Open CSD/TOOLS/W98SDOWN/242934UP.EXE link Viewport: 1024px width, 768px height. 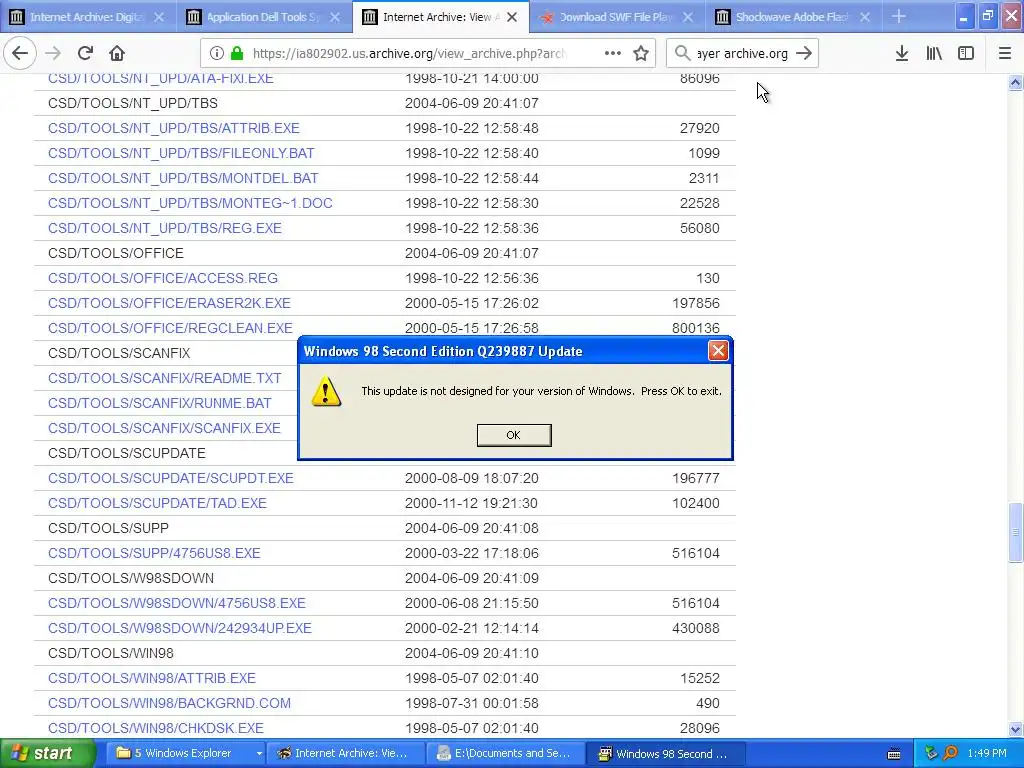(x=180, y=628)
